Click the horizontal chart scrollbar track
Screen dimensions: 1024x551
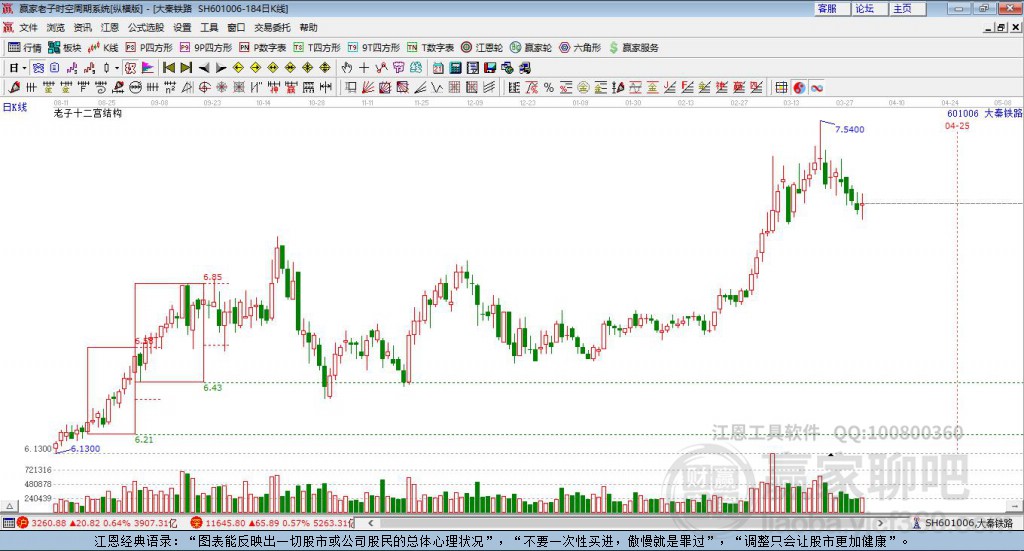626,523
